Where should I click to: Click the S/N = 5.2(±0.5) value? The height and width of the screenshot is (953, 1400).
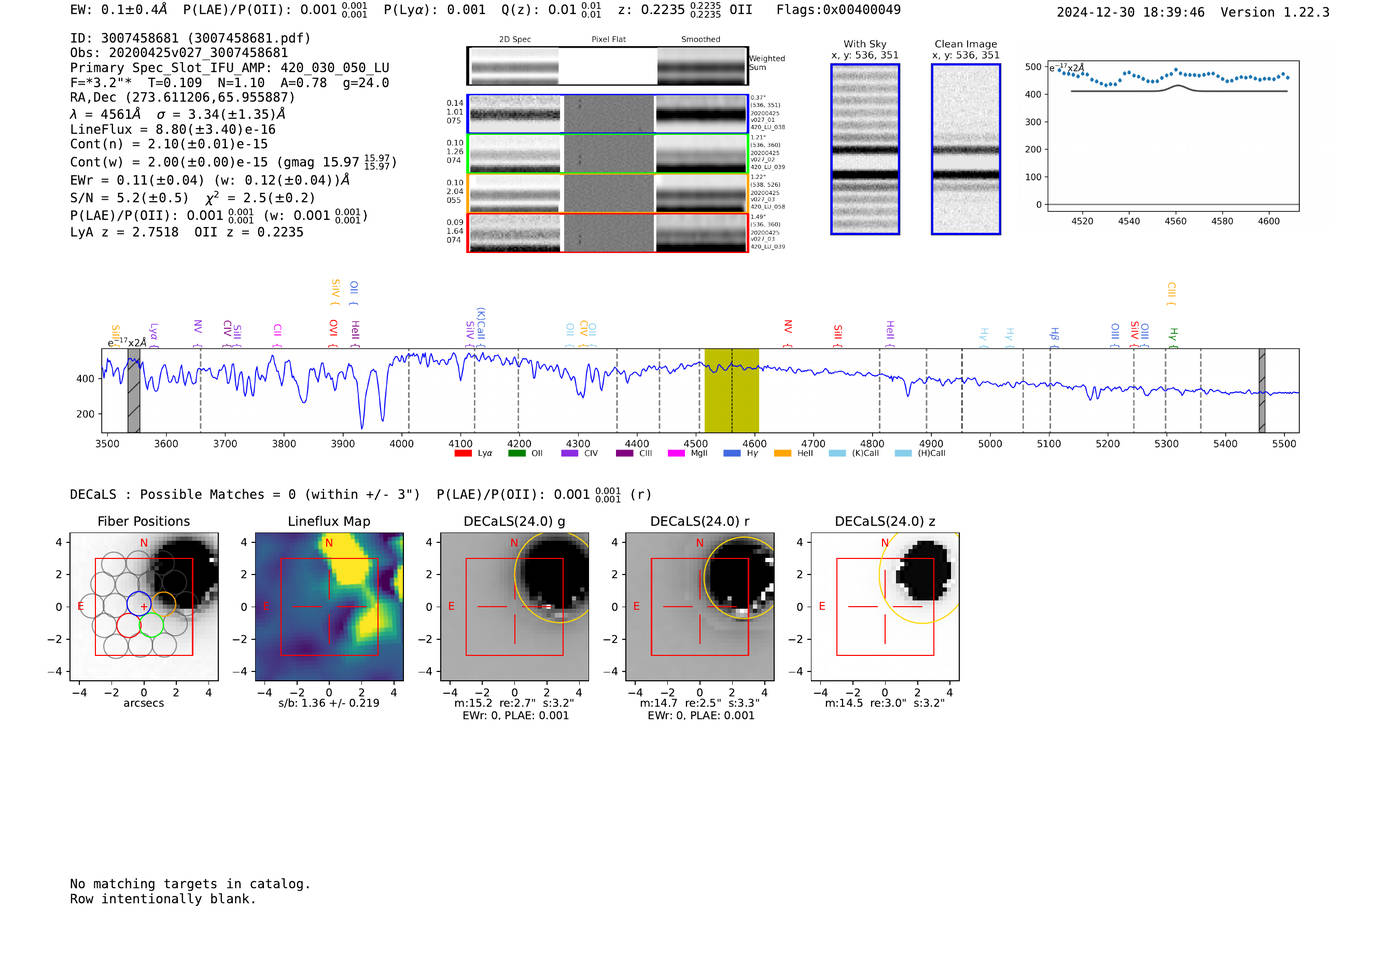[129, 198]
